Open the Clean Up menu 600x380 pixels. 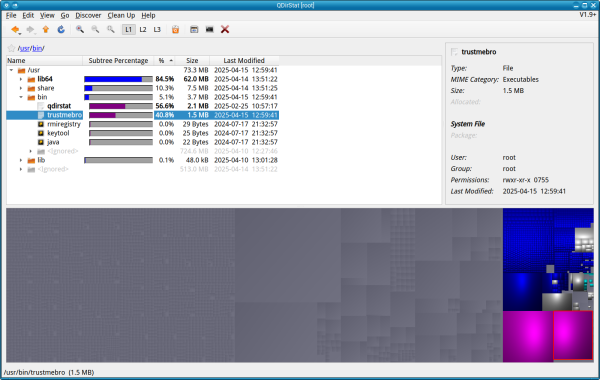(121, 15)
